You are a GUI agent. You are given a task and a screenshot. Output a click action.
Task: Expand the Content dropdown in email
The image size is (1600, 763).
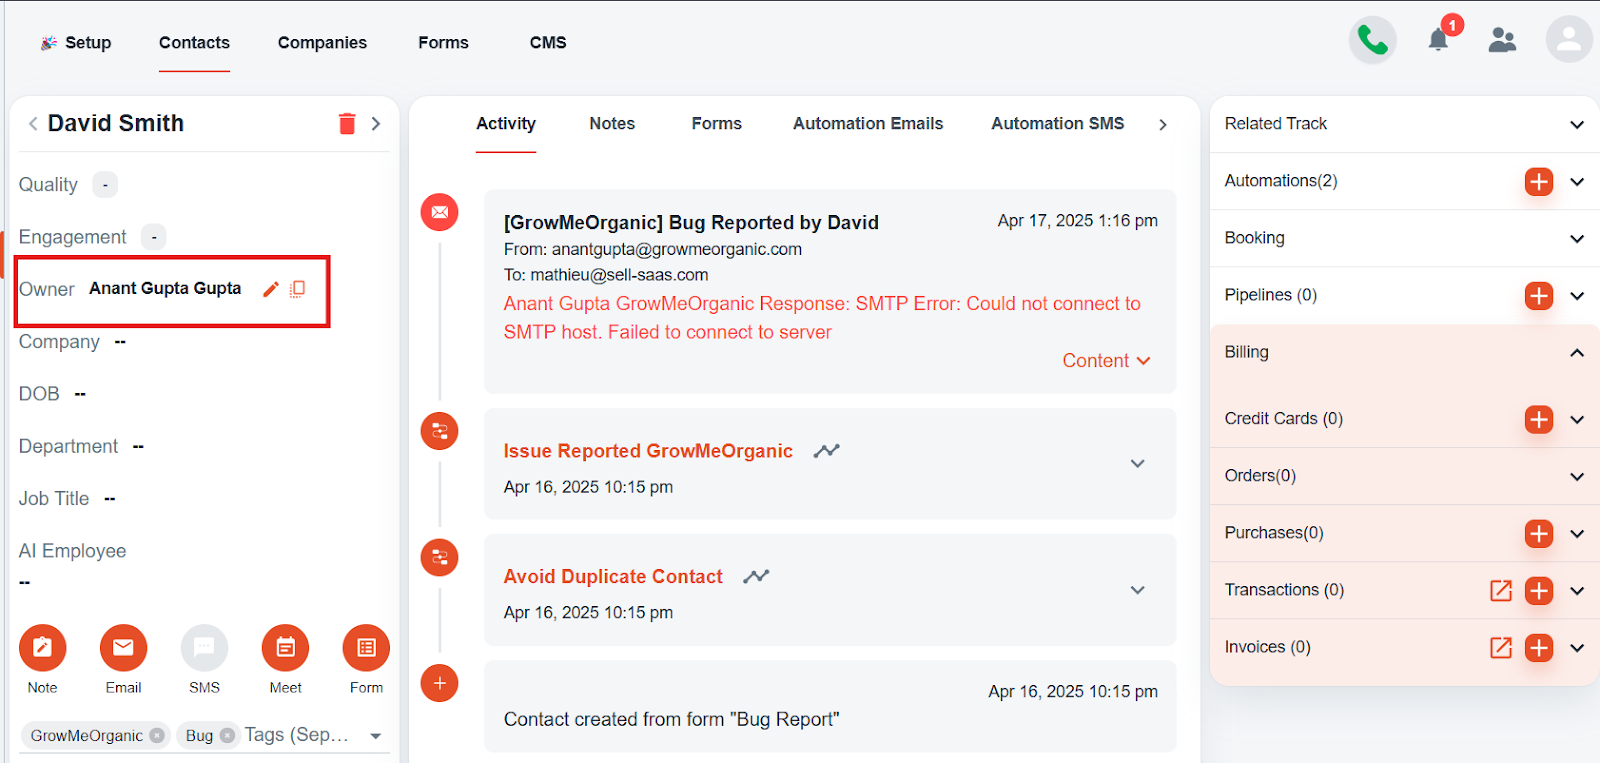(1106, 361)
